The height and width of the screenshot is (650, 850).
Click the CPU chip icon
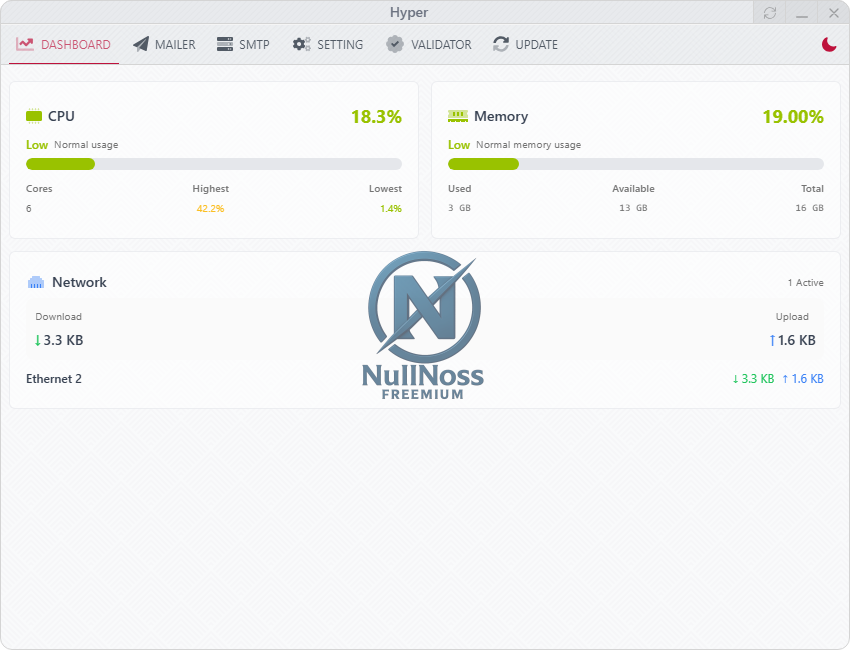tap(34, 116)
